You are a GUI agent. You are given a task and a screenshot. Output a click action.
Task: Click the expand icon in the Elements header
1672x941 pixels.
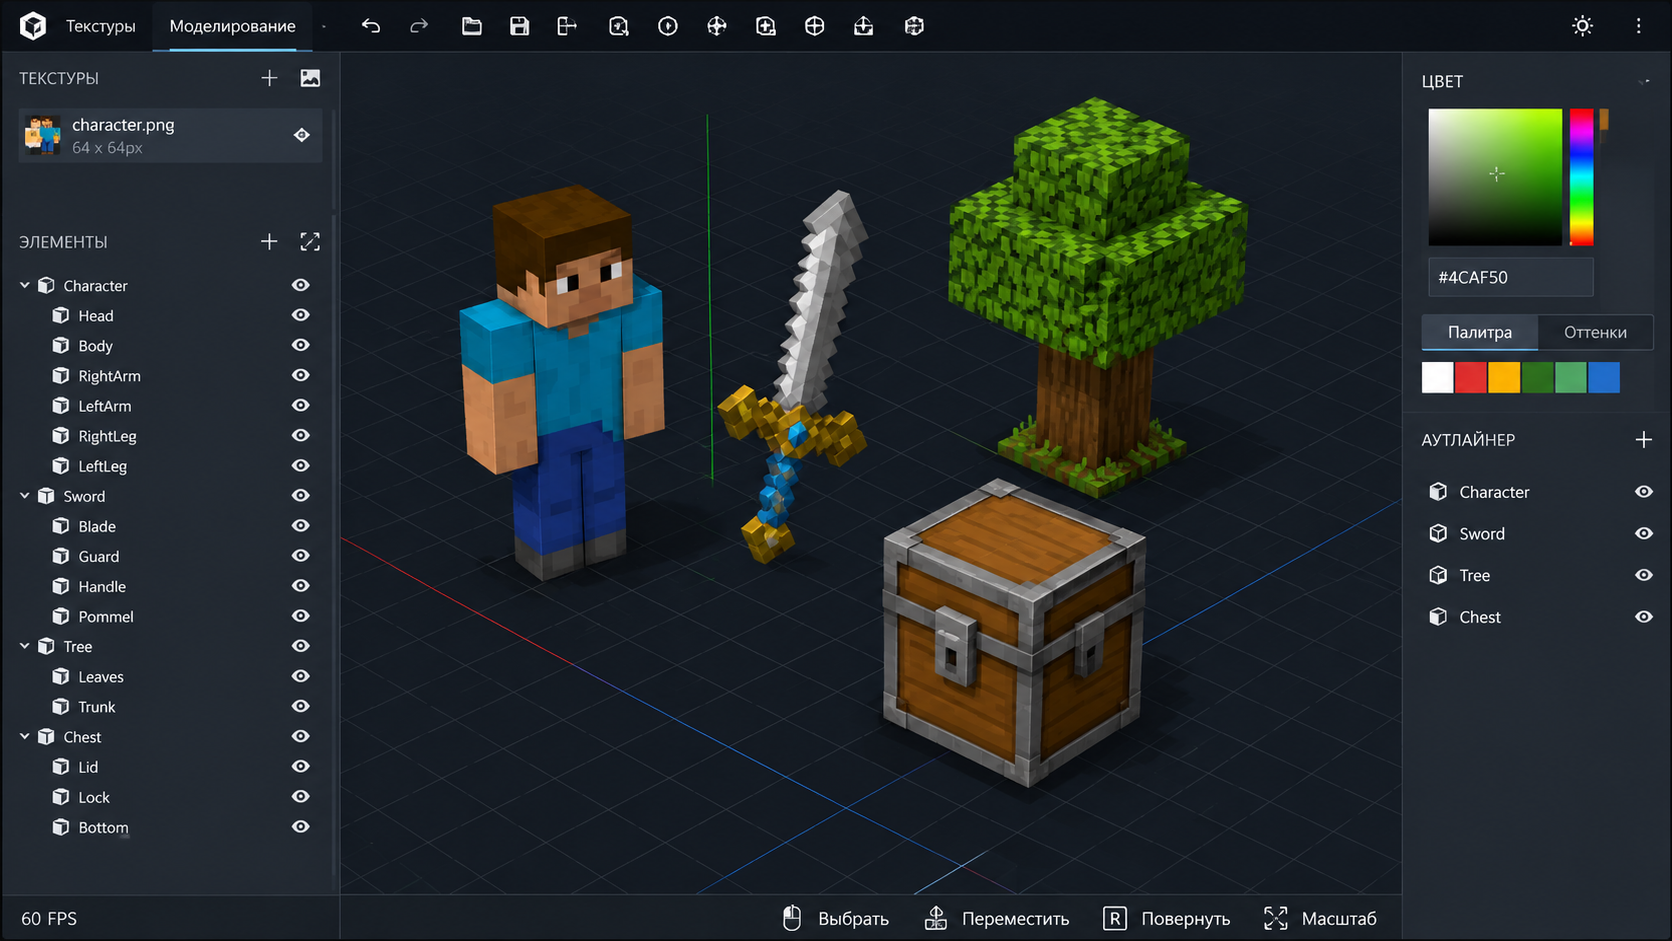pyautogui.click(x=310, y=242)
